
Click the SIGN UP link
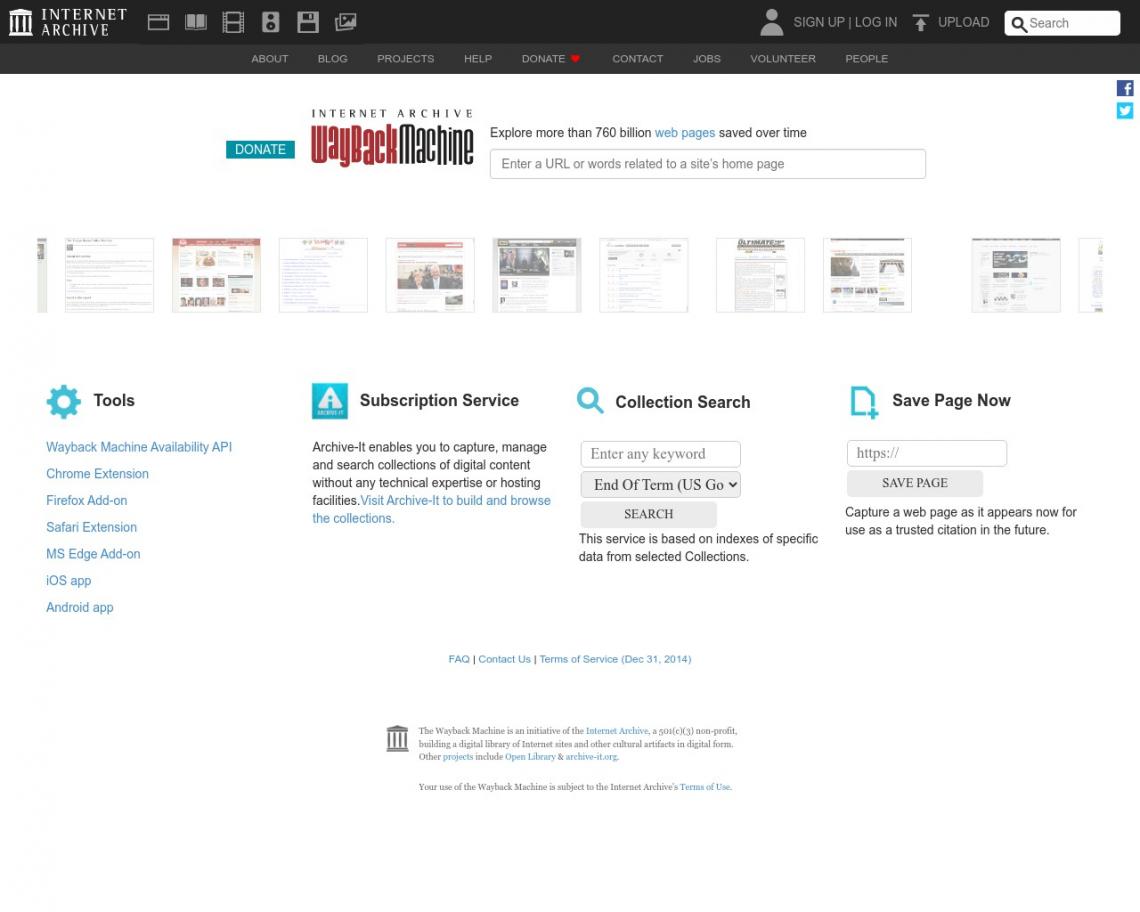(x=819, y=23)
